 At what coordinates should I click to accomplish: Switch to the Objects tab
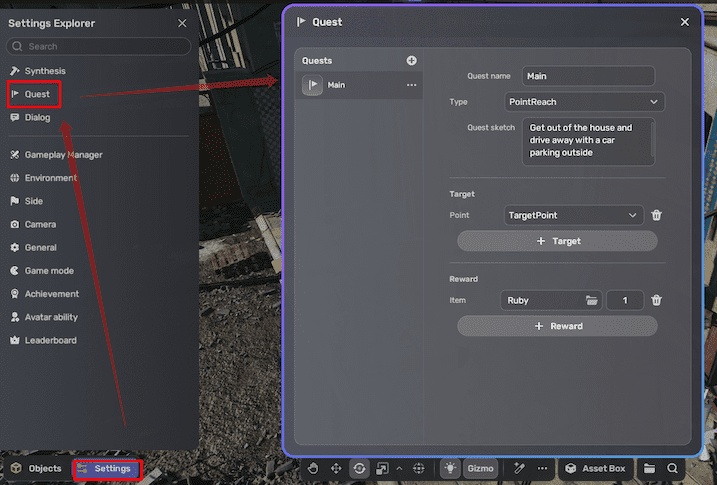[36, 468]
